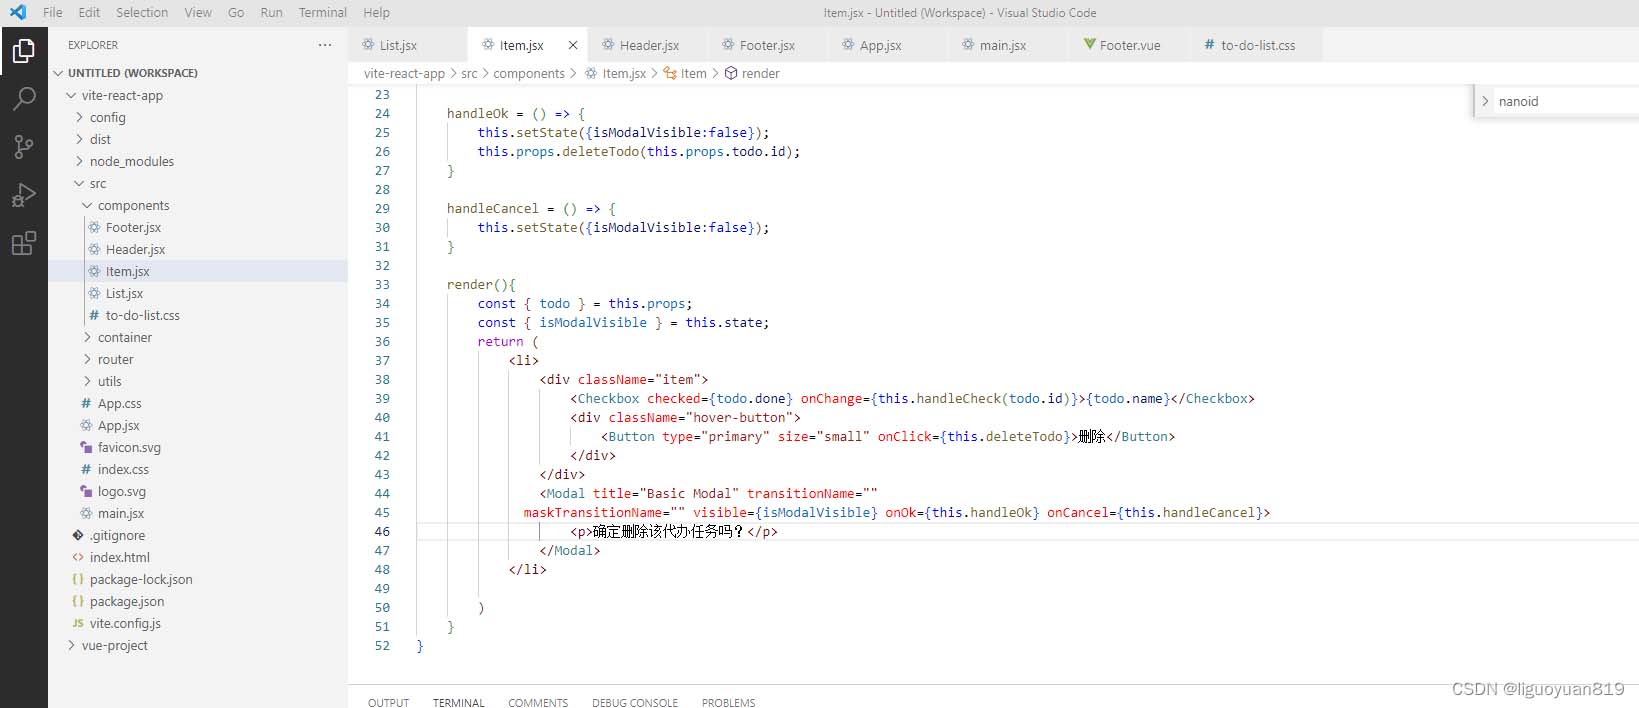Open the Source Control view icon
Viewport: 1639px width, 708px height.
(23, 147)
